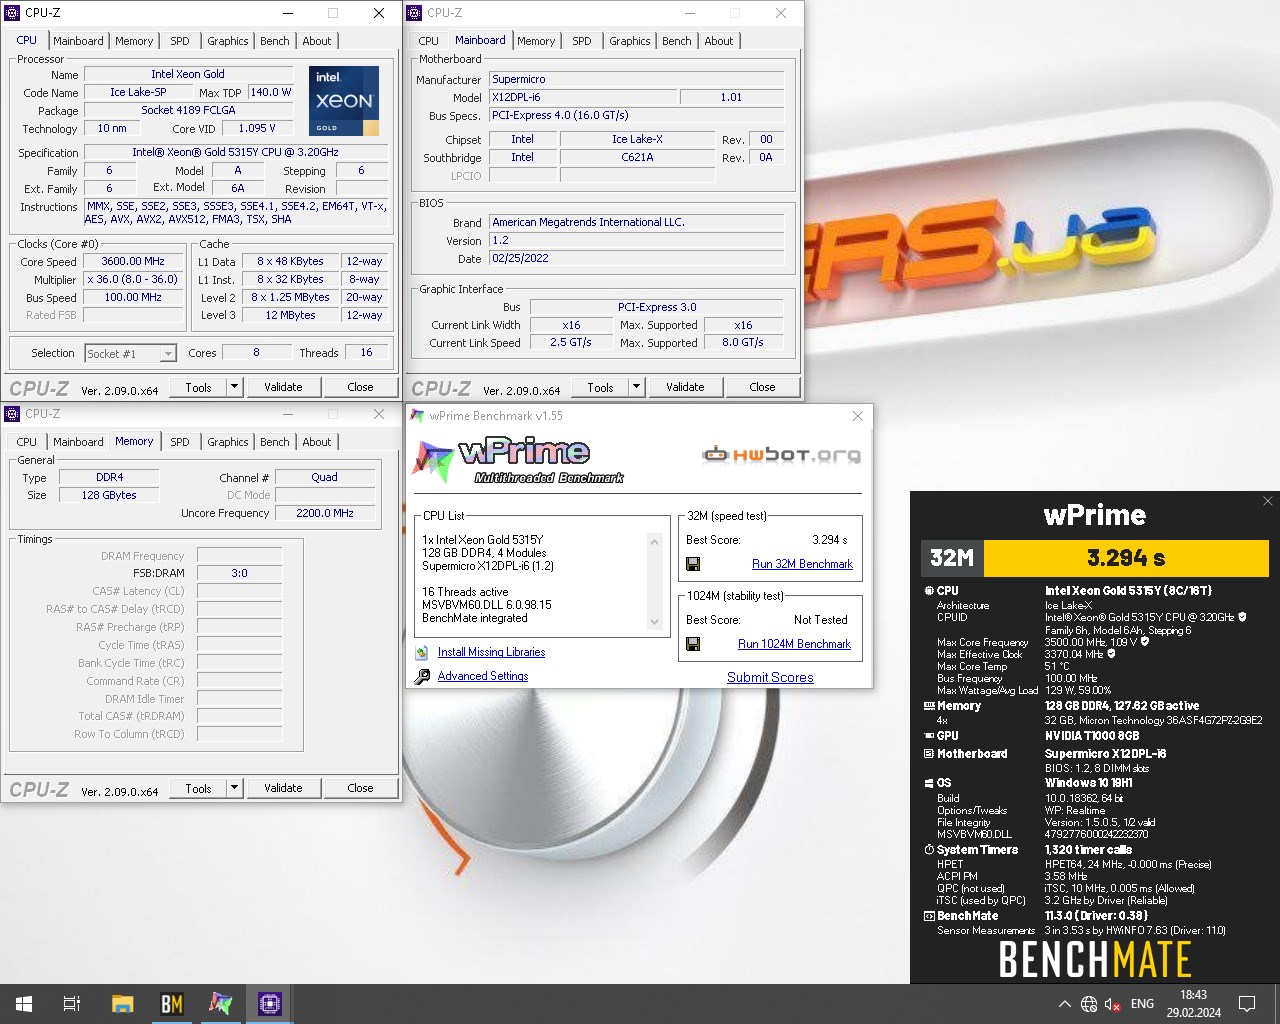Expand the Tools dropdown arrow in the Mainboard window
This screenshot has width=1280, height=1024.
click(x=636, y=387)
